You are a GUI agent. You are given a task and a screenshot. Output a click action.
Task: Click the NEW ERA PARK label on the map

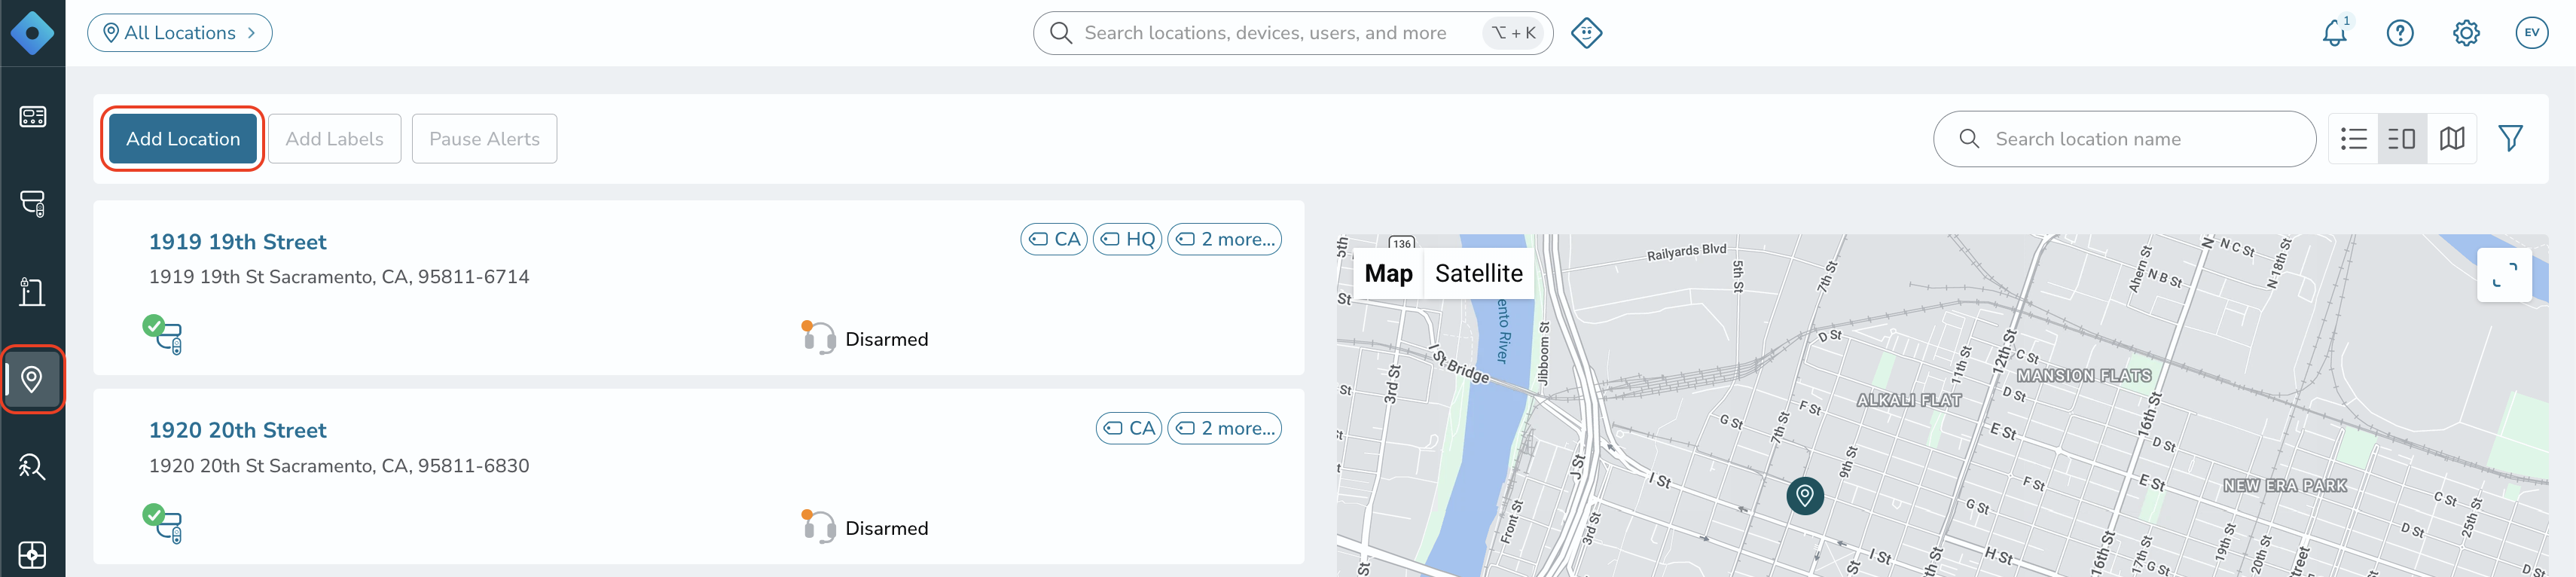coord(2285,486)
